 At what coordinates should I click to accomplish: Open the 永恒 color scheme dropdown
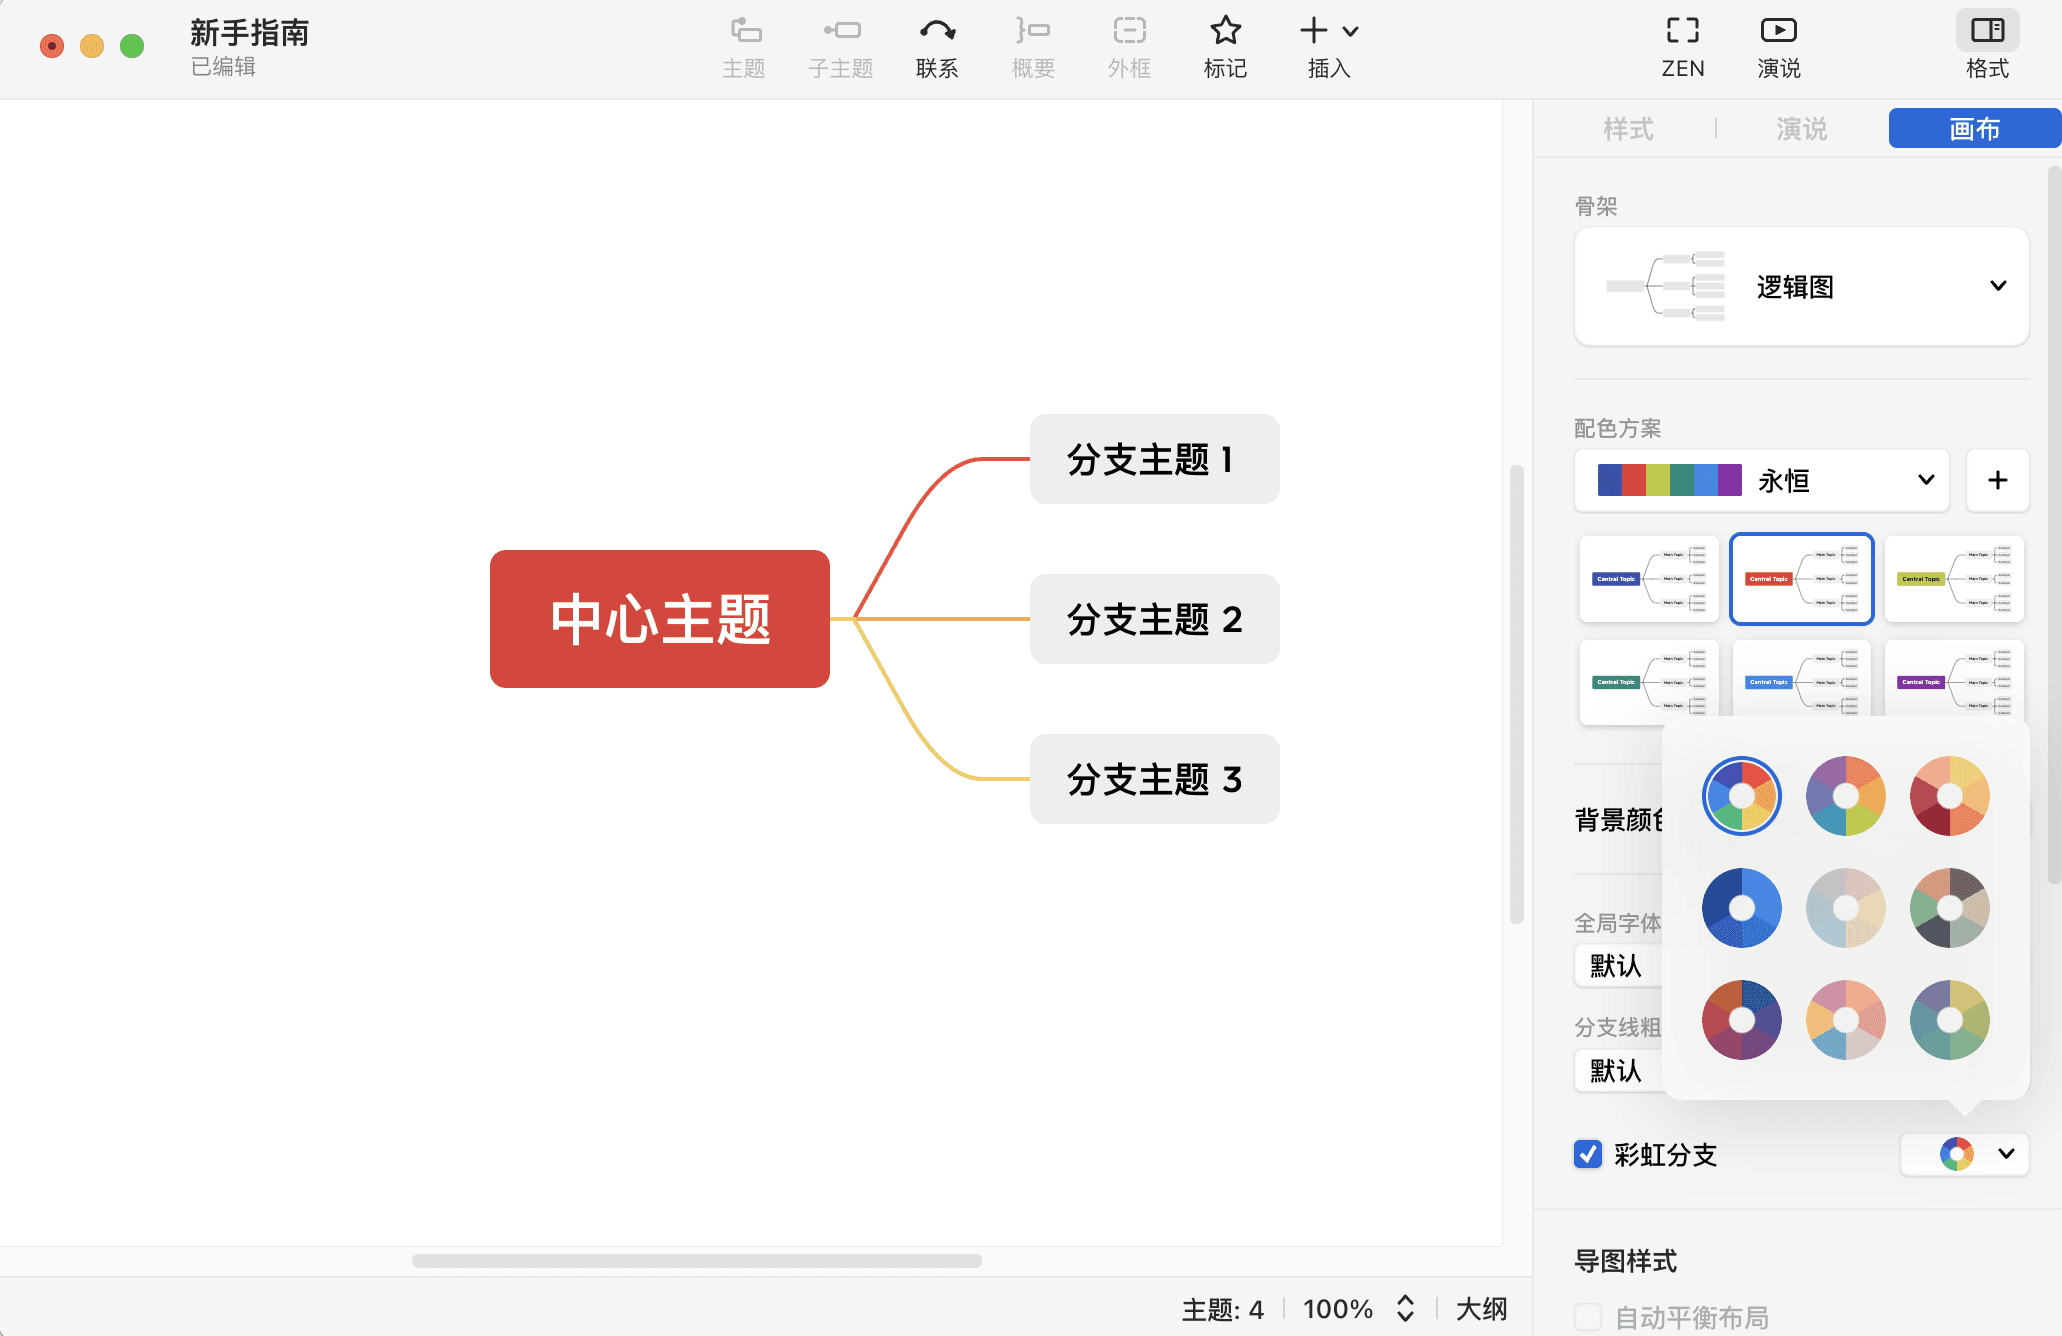pyautogui.click(x=1924, y=480)
